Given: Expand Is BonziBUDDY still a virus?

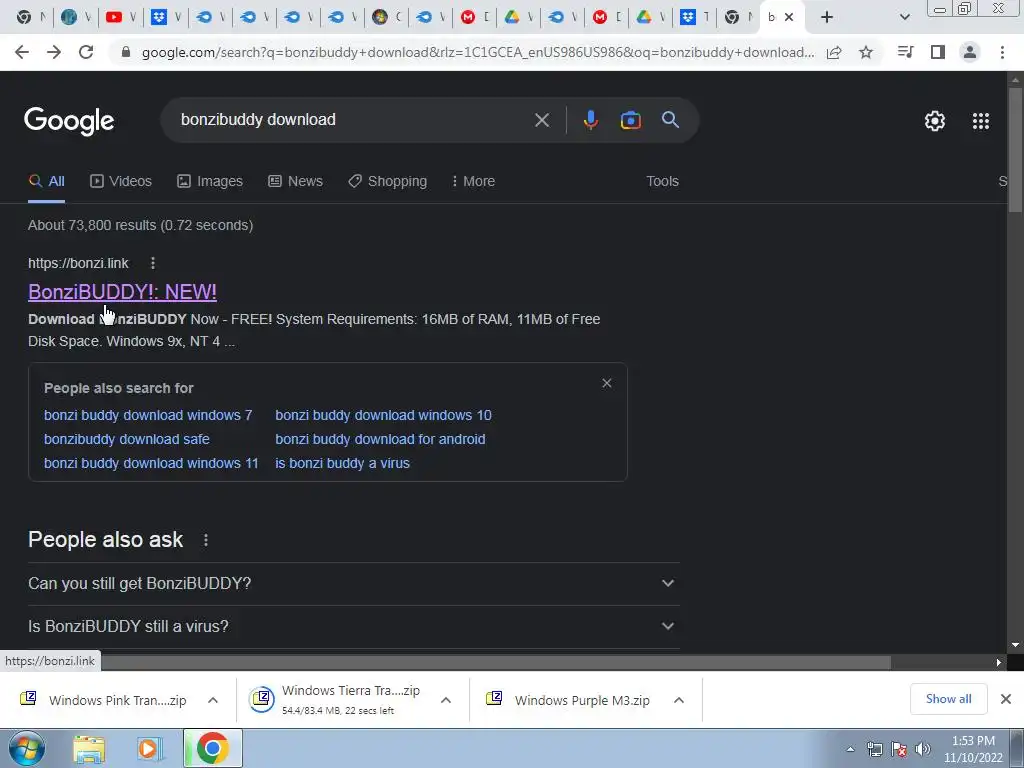Looking at the screenshot, I should coord(353,626).
